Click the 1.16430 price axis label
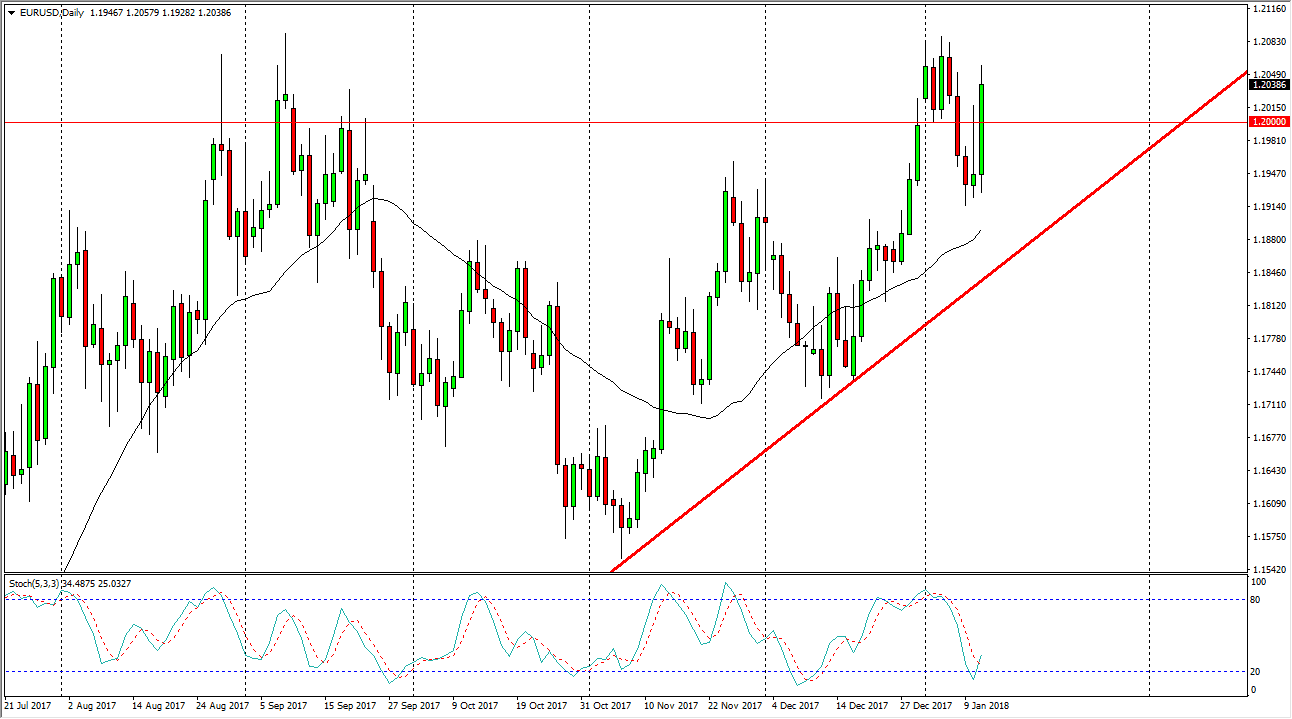The height and width of the screenshot is (719, 1292). click(x=1271, y=471)
